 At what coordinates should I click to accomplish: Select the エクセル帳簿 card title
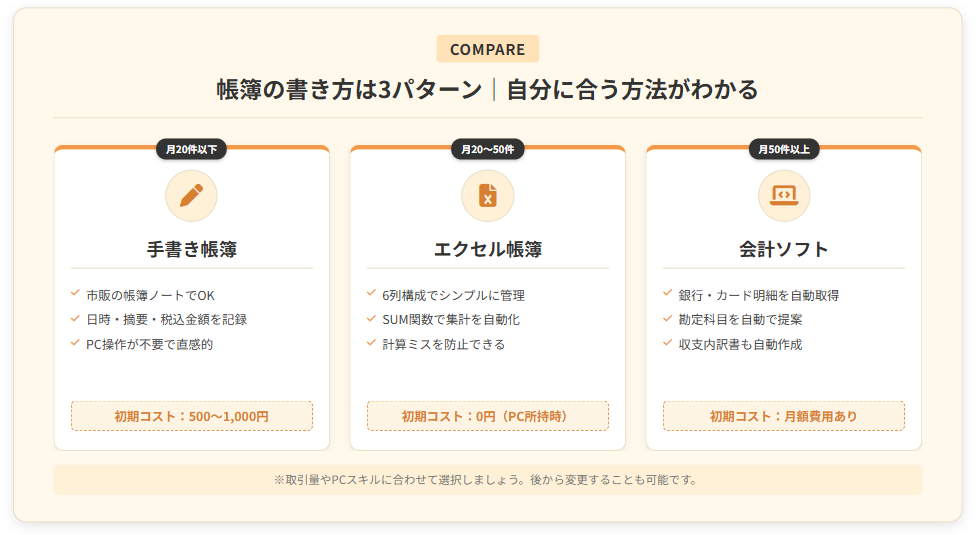(487, 249)
